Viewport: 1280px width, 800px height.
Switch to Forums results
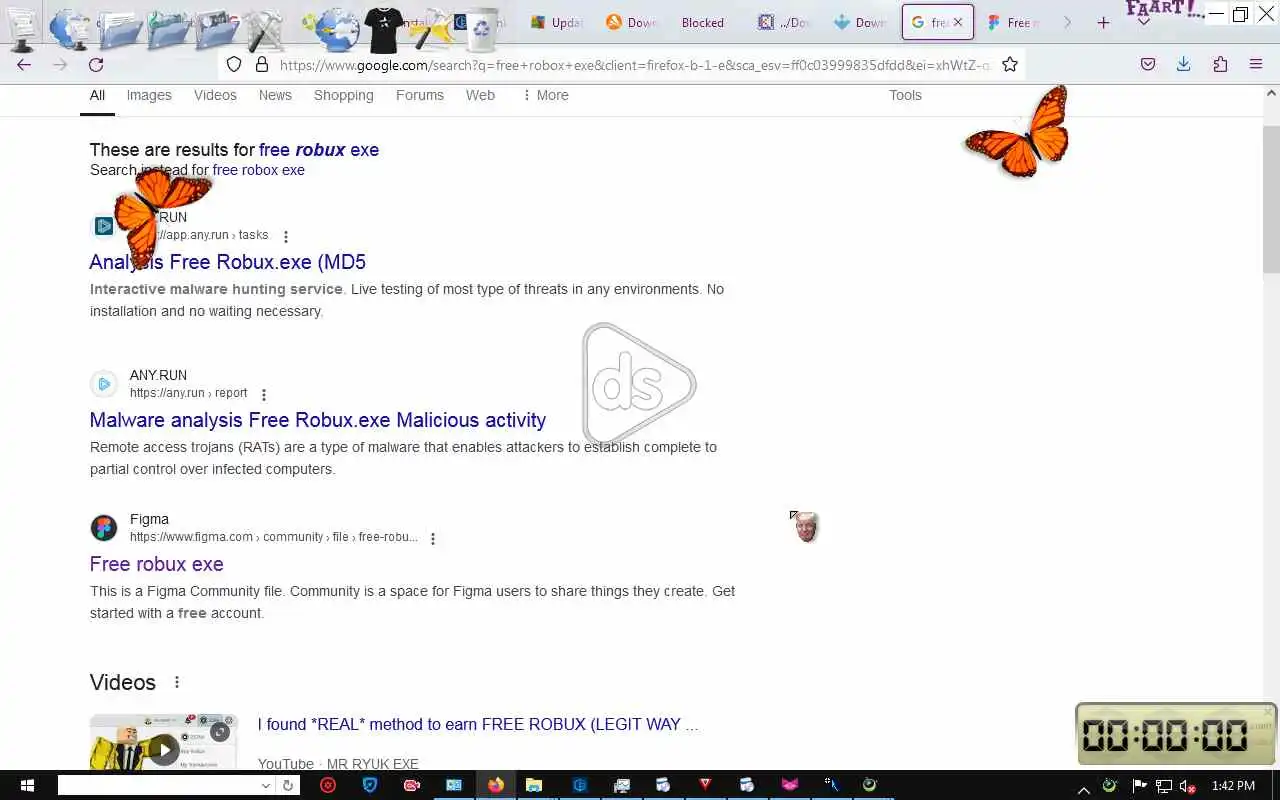click(x=420, y=95)
